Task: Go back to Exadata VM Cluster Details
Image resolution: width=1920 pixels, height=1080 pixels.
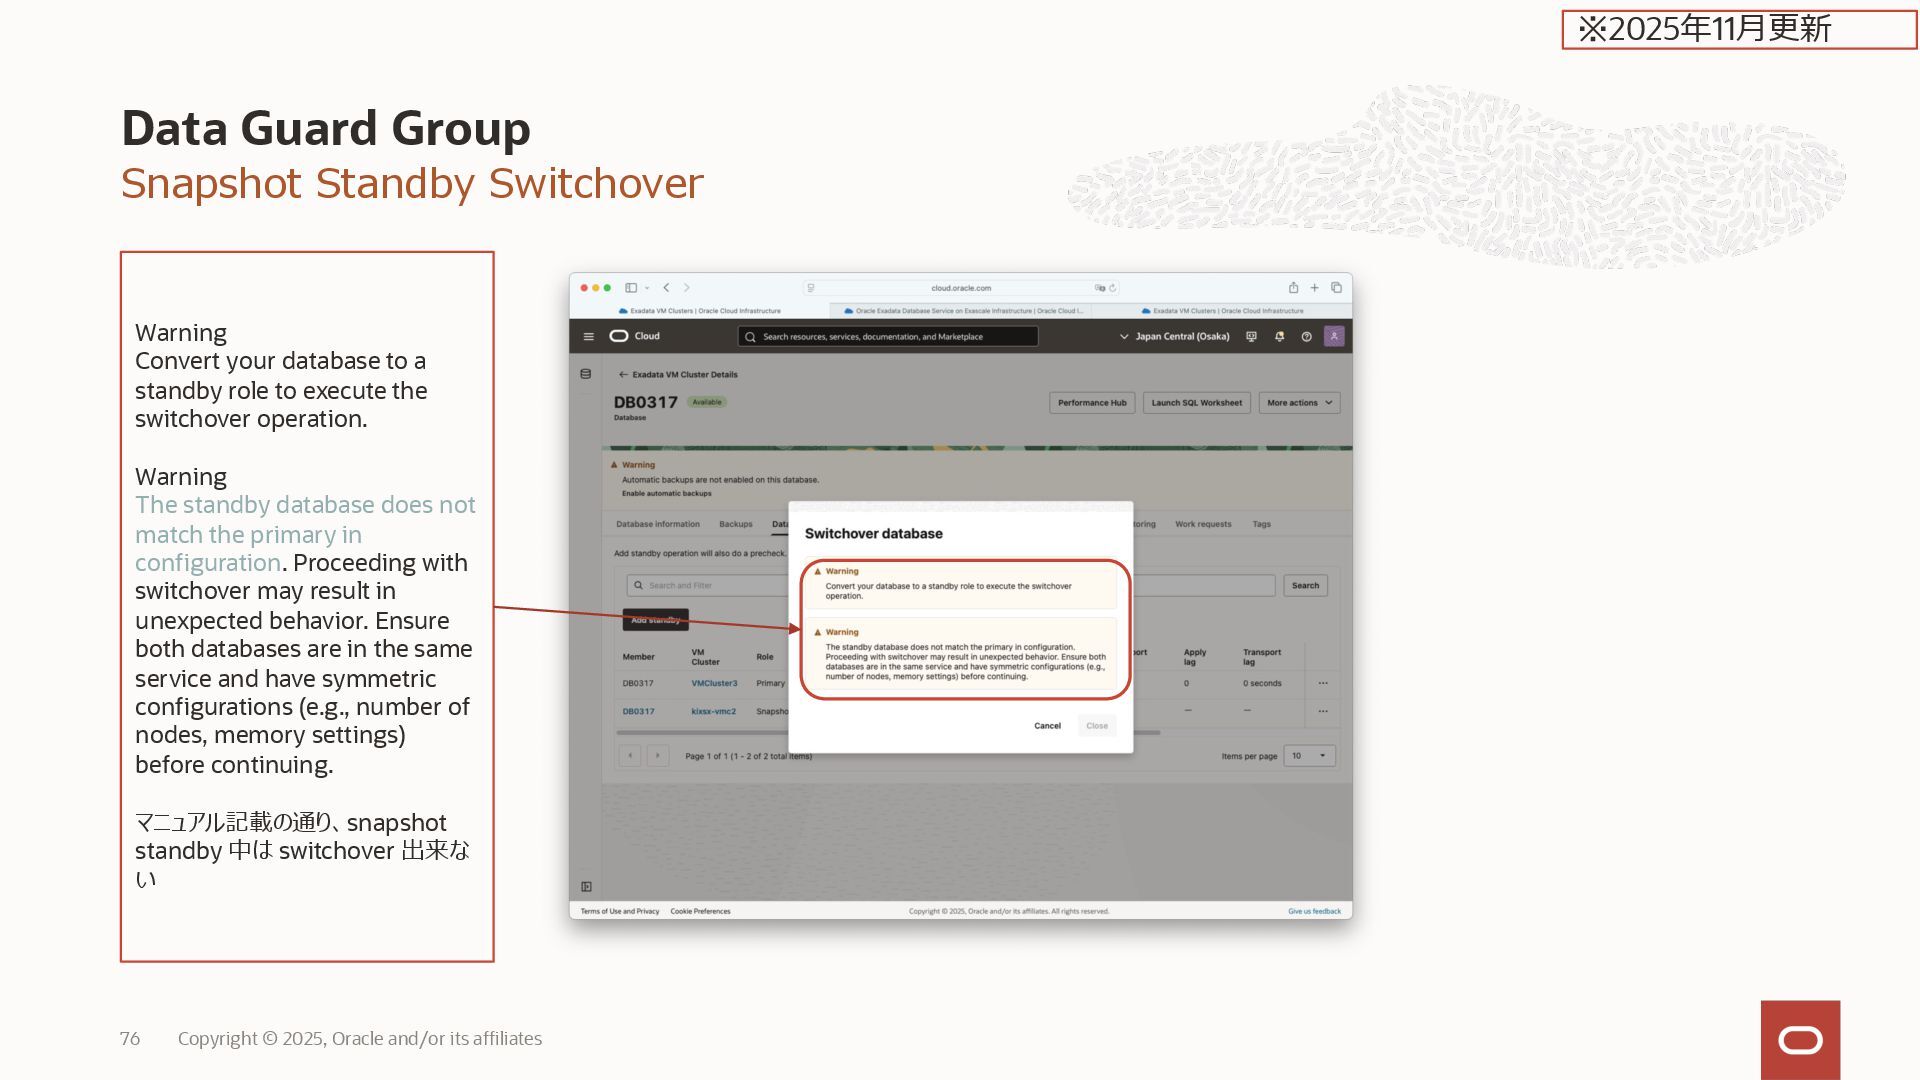Action: pos(678,375)
